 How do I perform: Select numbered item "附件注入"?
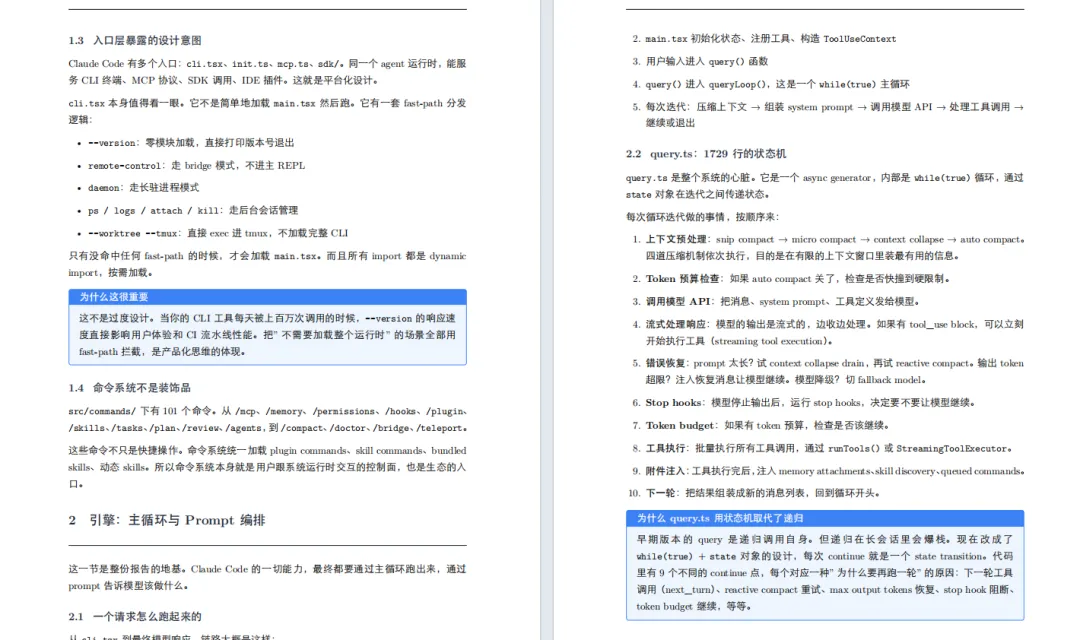point(828,471)
